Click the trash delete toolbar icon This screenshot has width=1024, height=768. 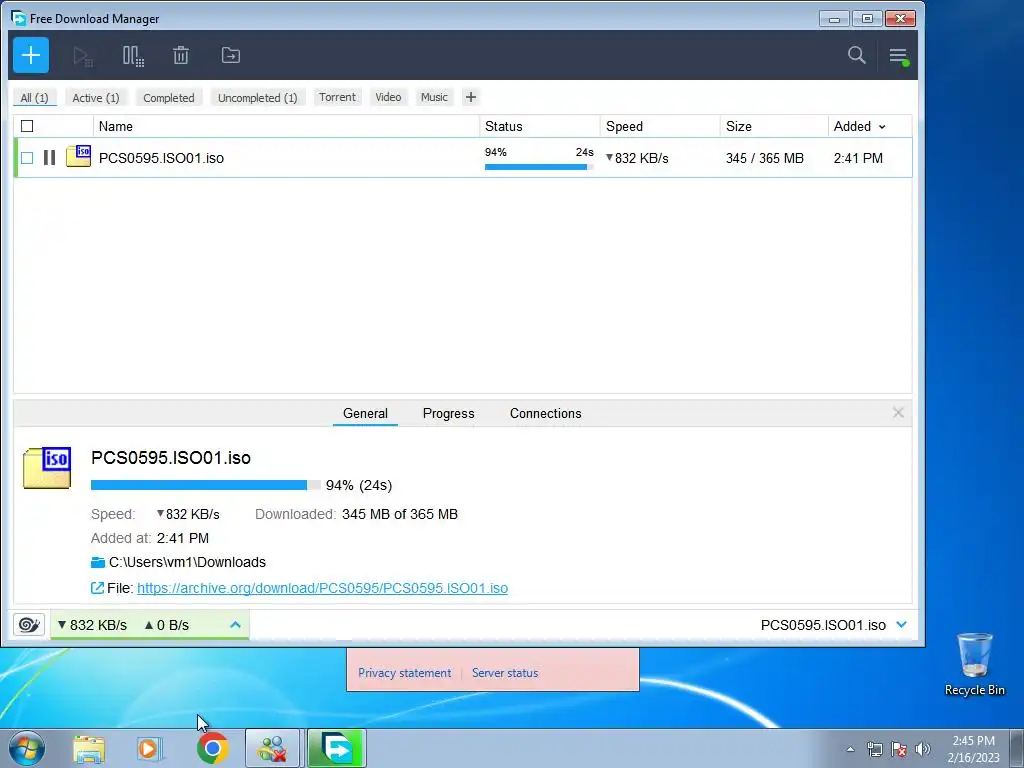click(181, 56)
